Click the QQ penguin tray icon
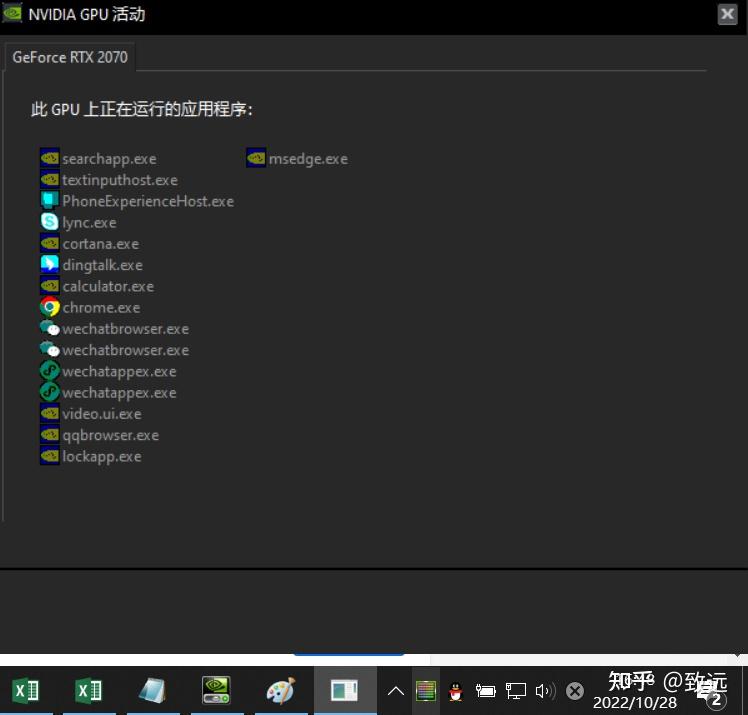Image resolution: width=748 pixels, height=715 pixels. (456, 691)
